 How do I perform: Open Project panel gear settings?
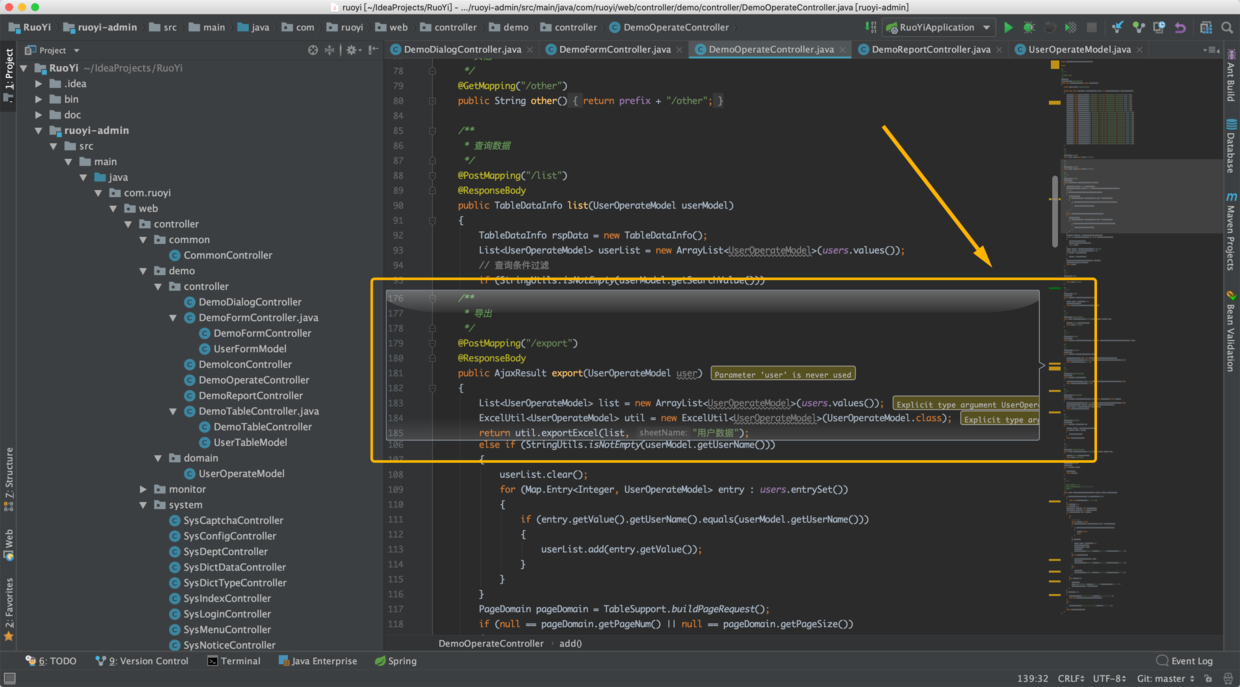point(351,50)
